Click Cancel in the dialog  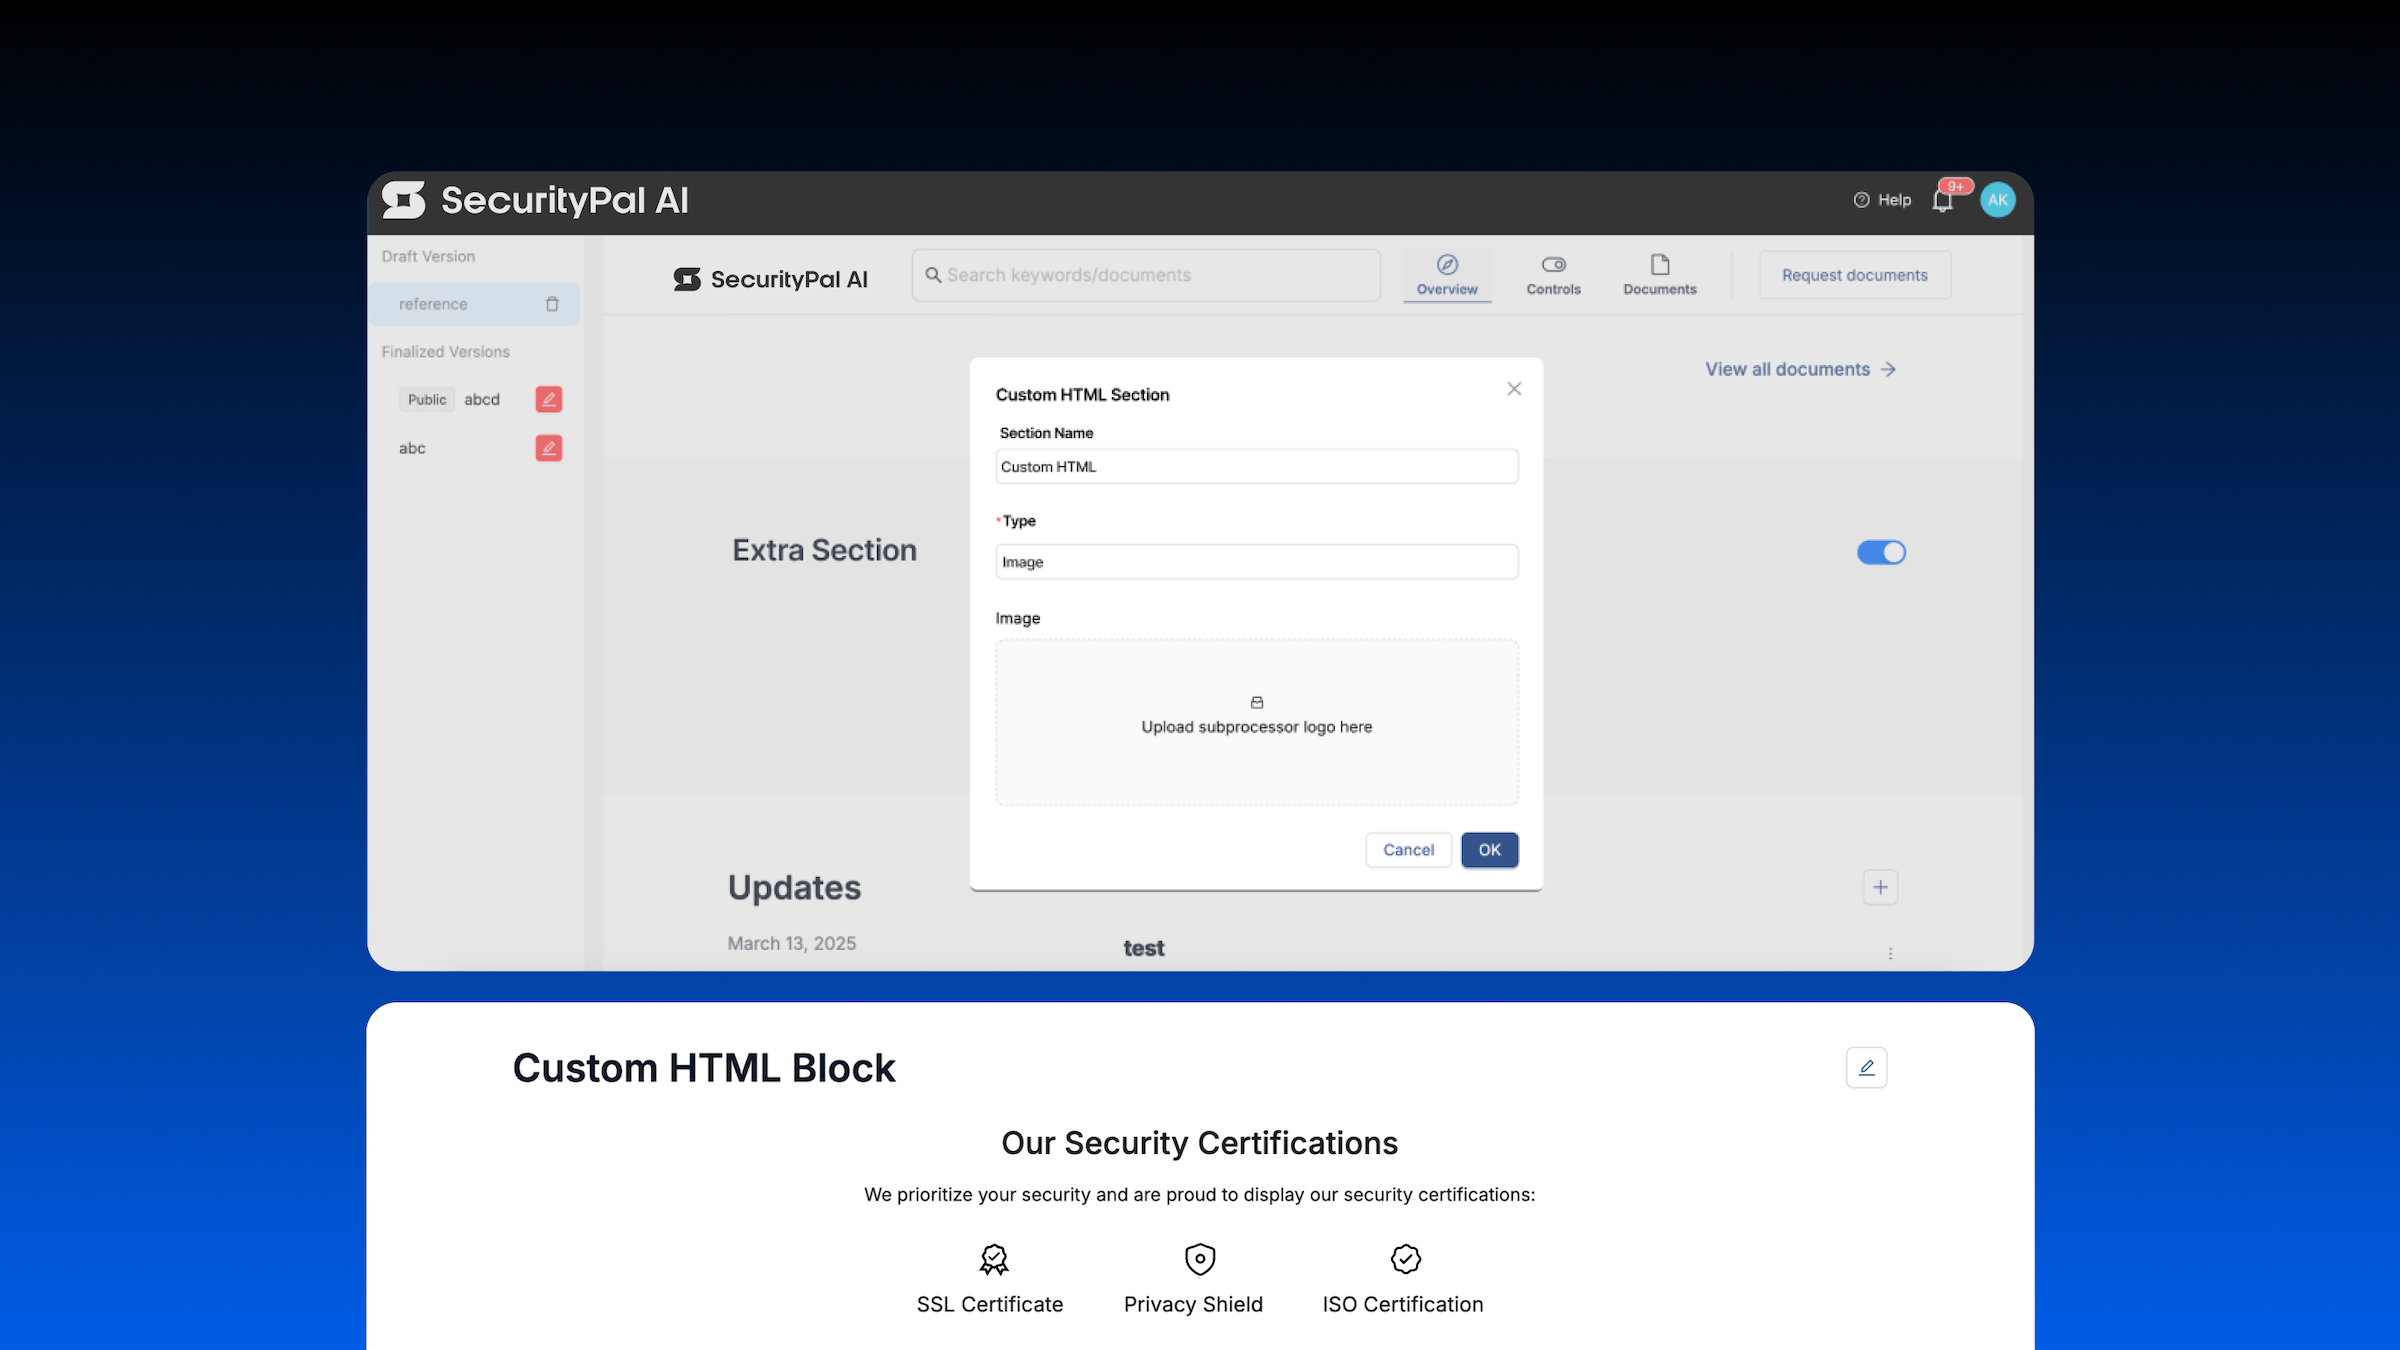pos(1408,850)
